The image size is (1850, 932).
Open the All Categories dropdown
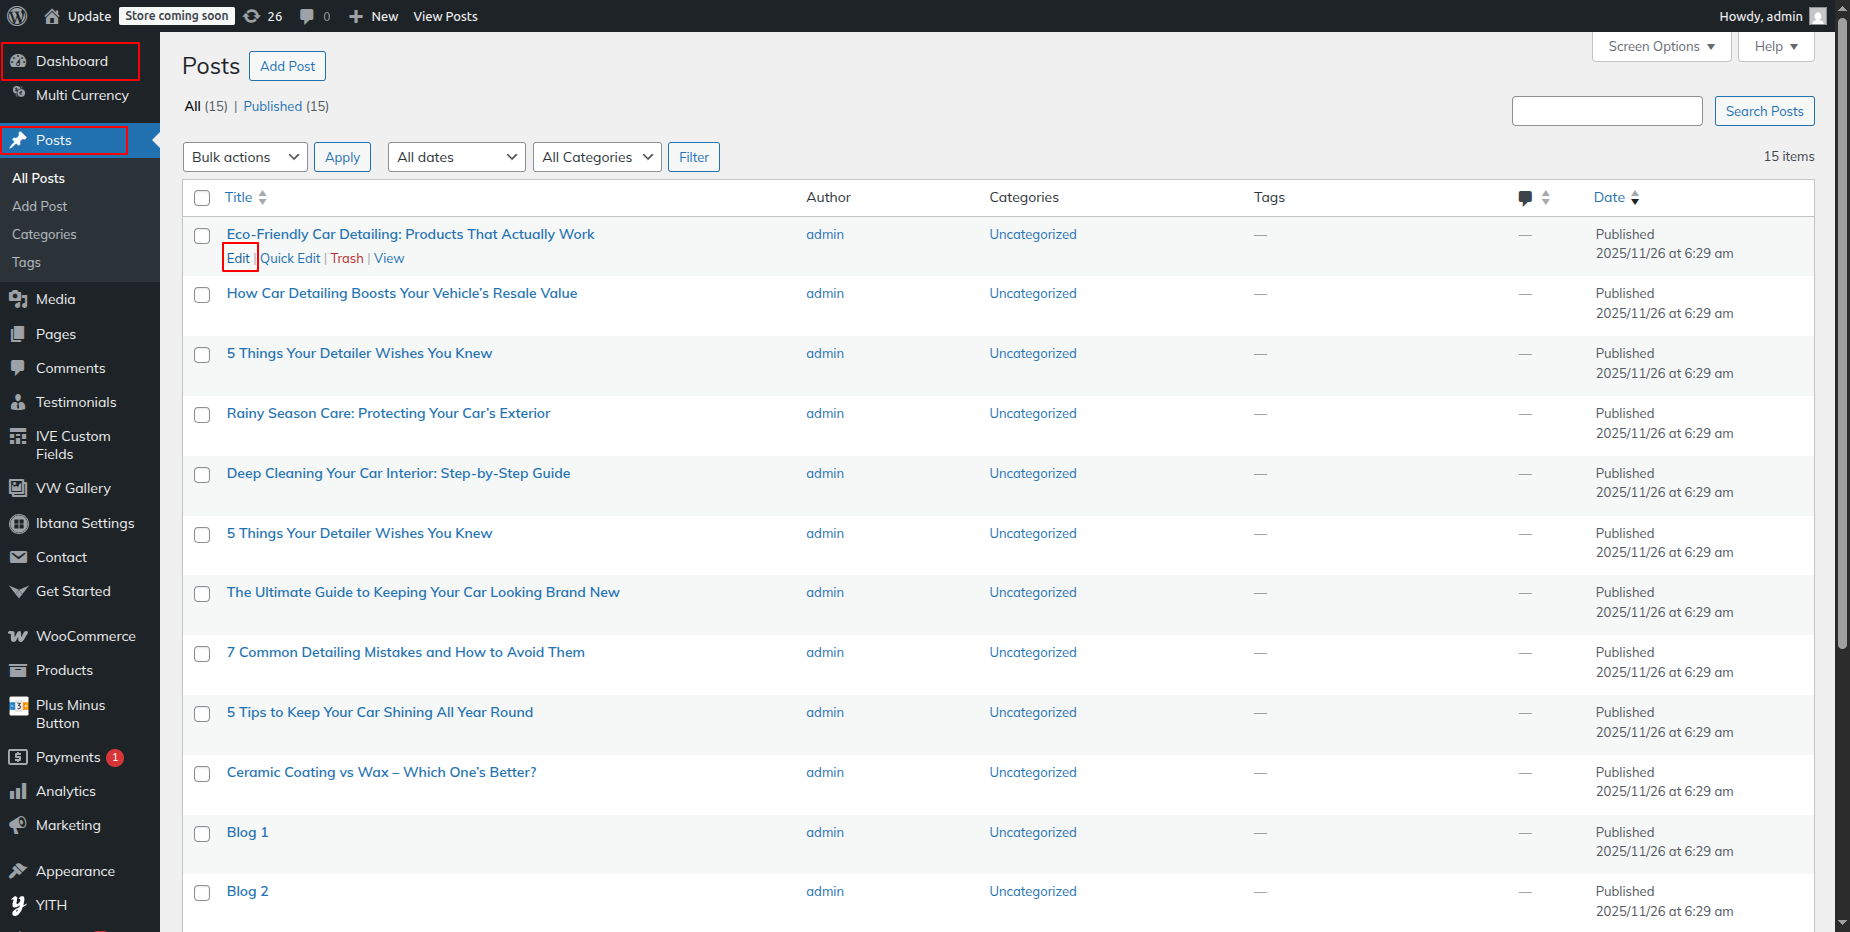tap(596, 157)
